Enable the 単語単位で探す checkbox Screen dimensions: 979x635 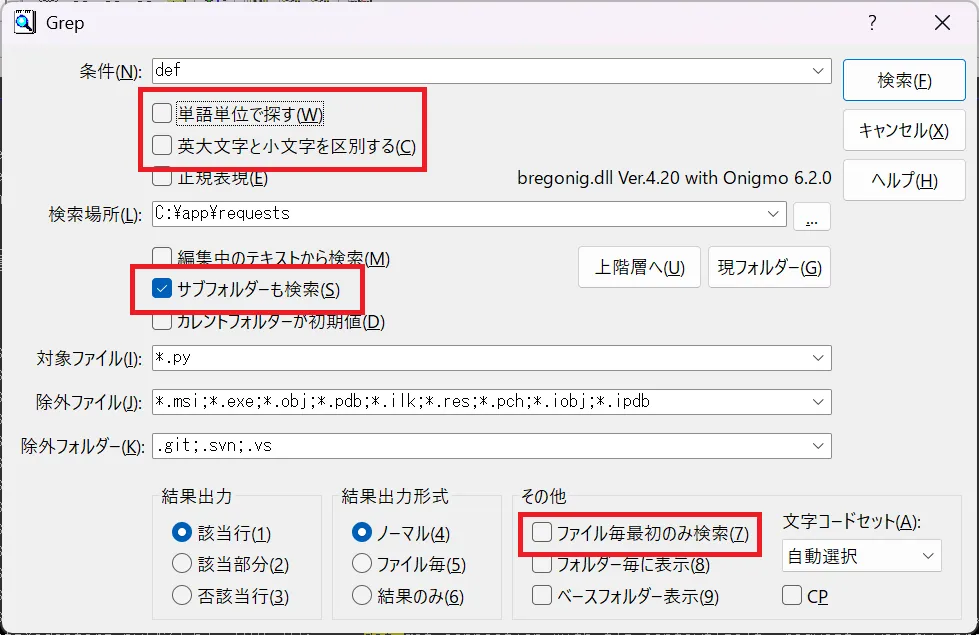coord(163,113)
